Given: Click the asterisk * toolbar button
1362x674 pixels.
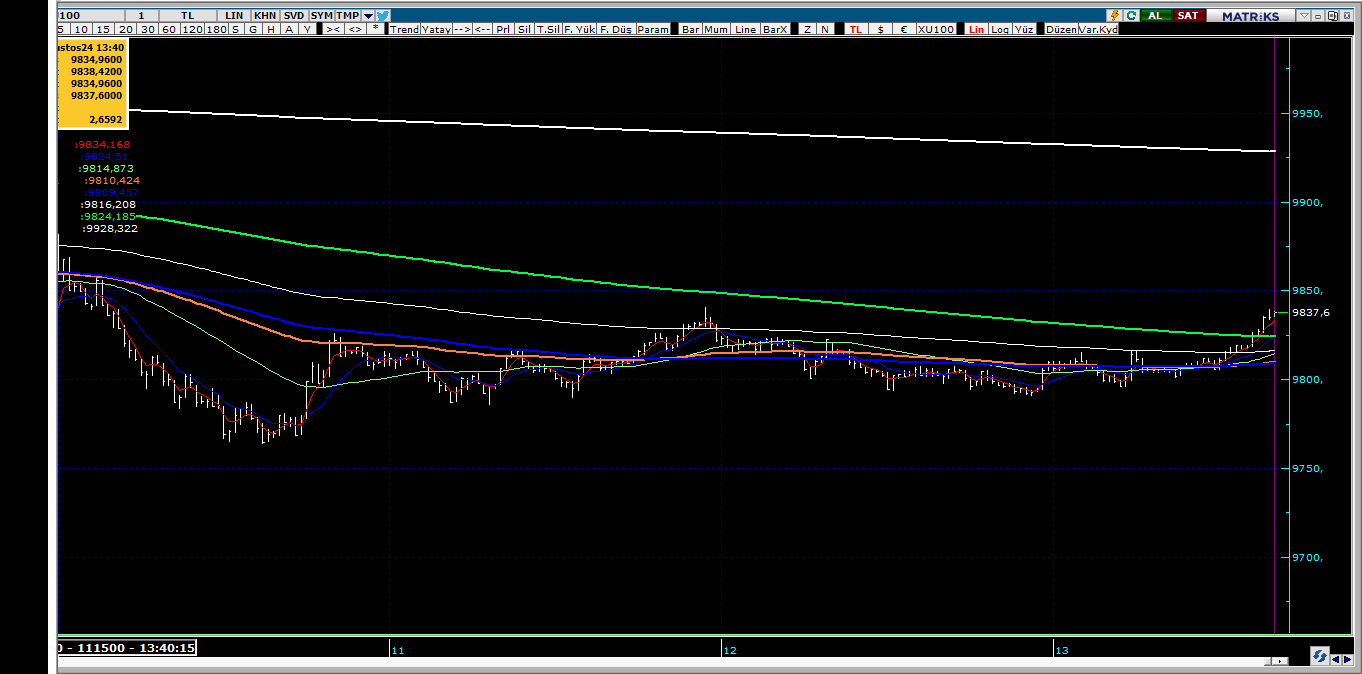Looking at the screenshot, I should point(375,29).
